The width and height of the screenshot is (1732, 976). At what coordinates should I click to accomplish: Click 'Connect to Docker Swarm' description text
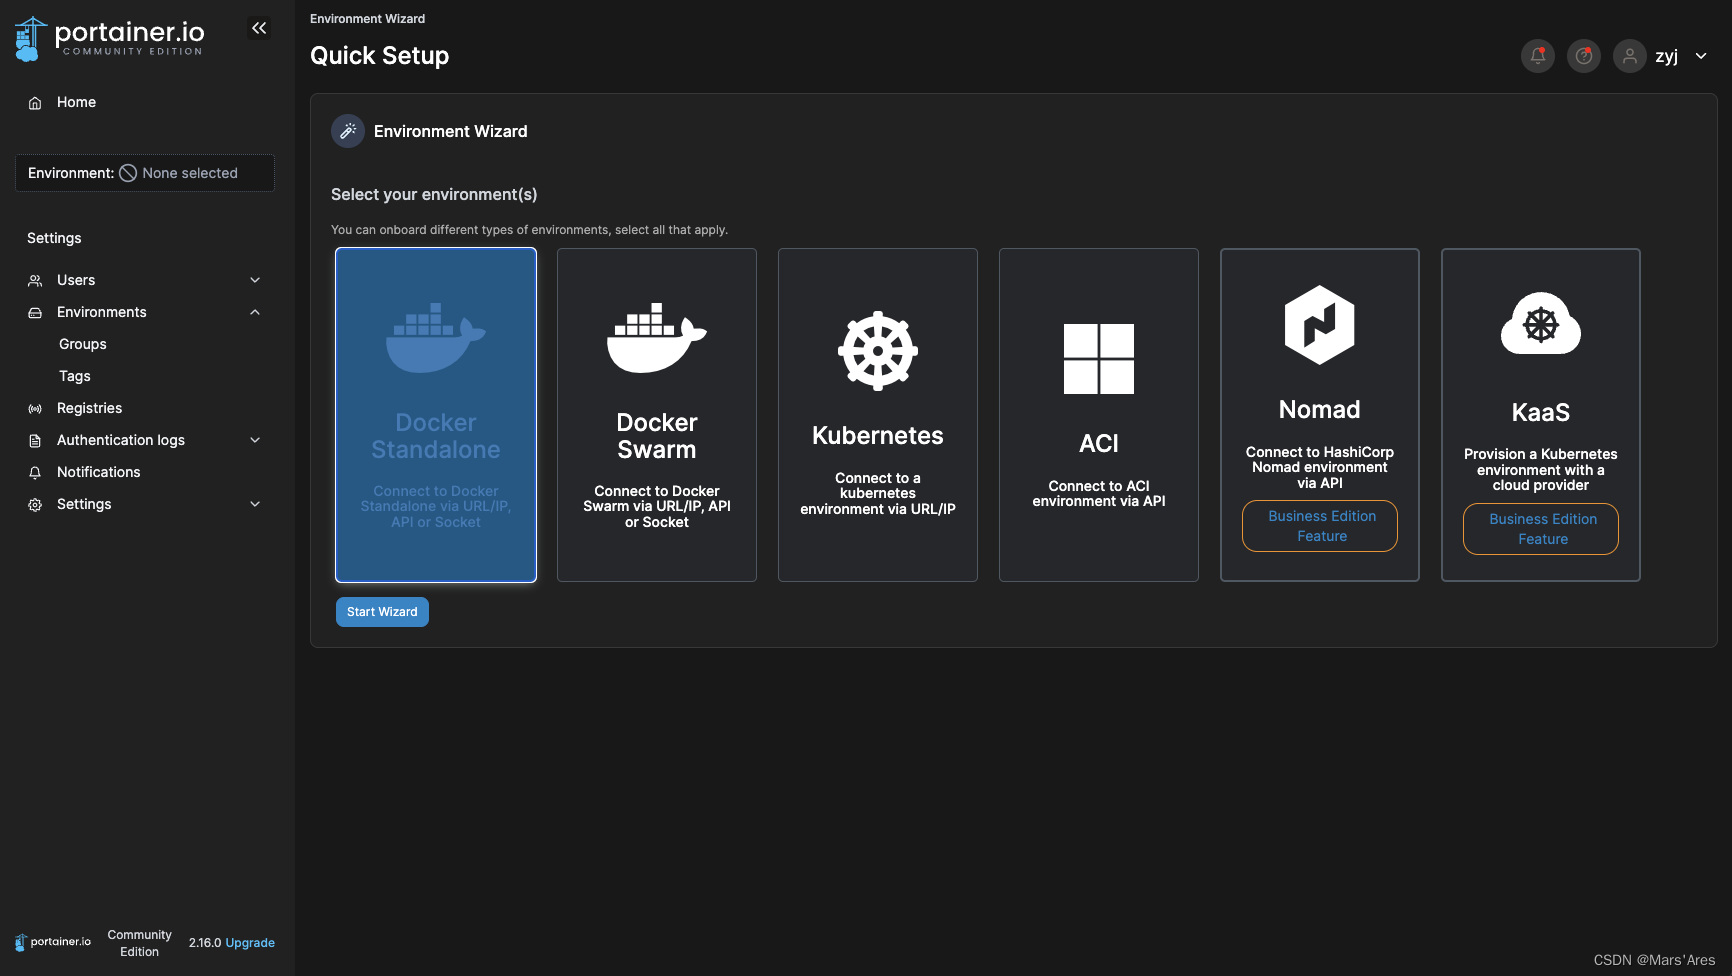coord(657,507)
